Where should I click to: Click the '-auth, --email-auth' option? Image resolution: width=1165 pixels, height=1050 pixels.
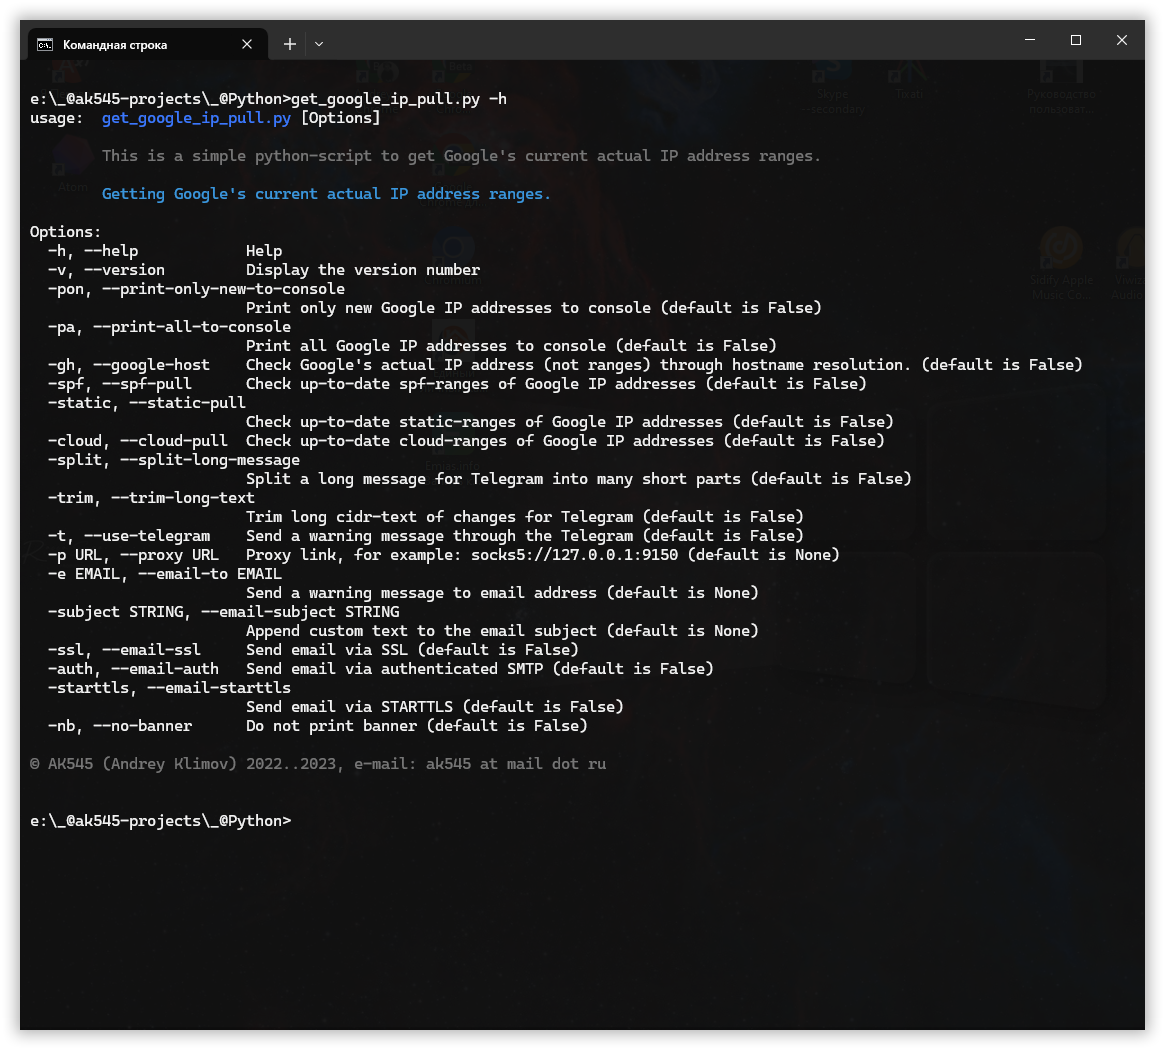point(133,669)
